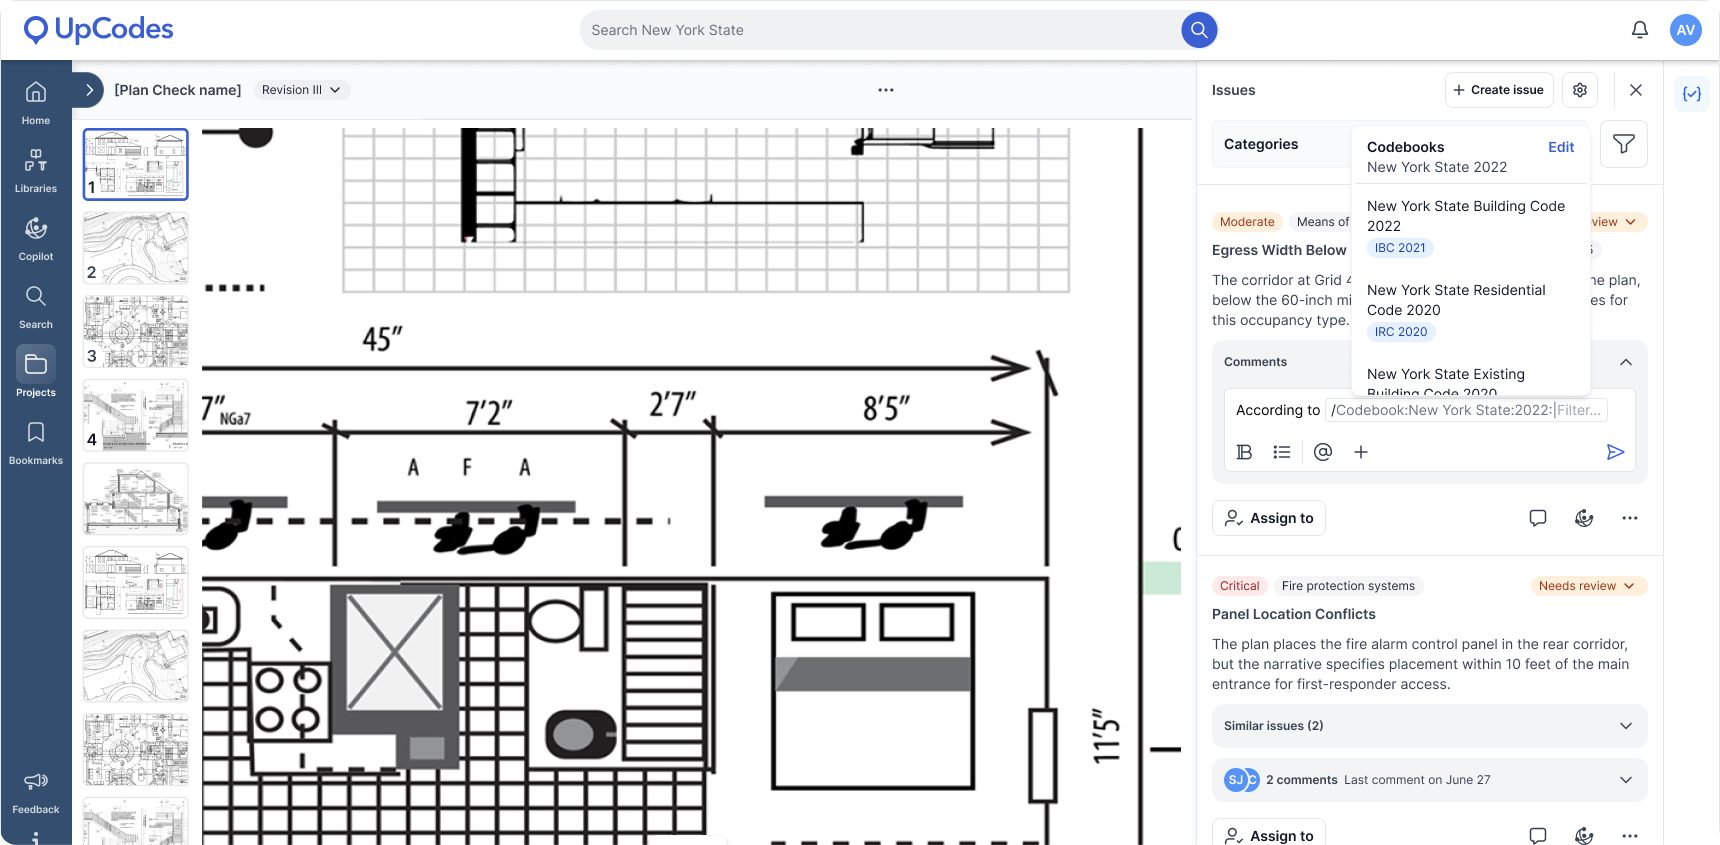Send the comment with arrow icon
Screen dimensions: 1720x845
point(1615,452)
